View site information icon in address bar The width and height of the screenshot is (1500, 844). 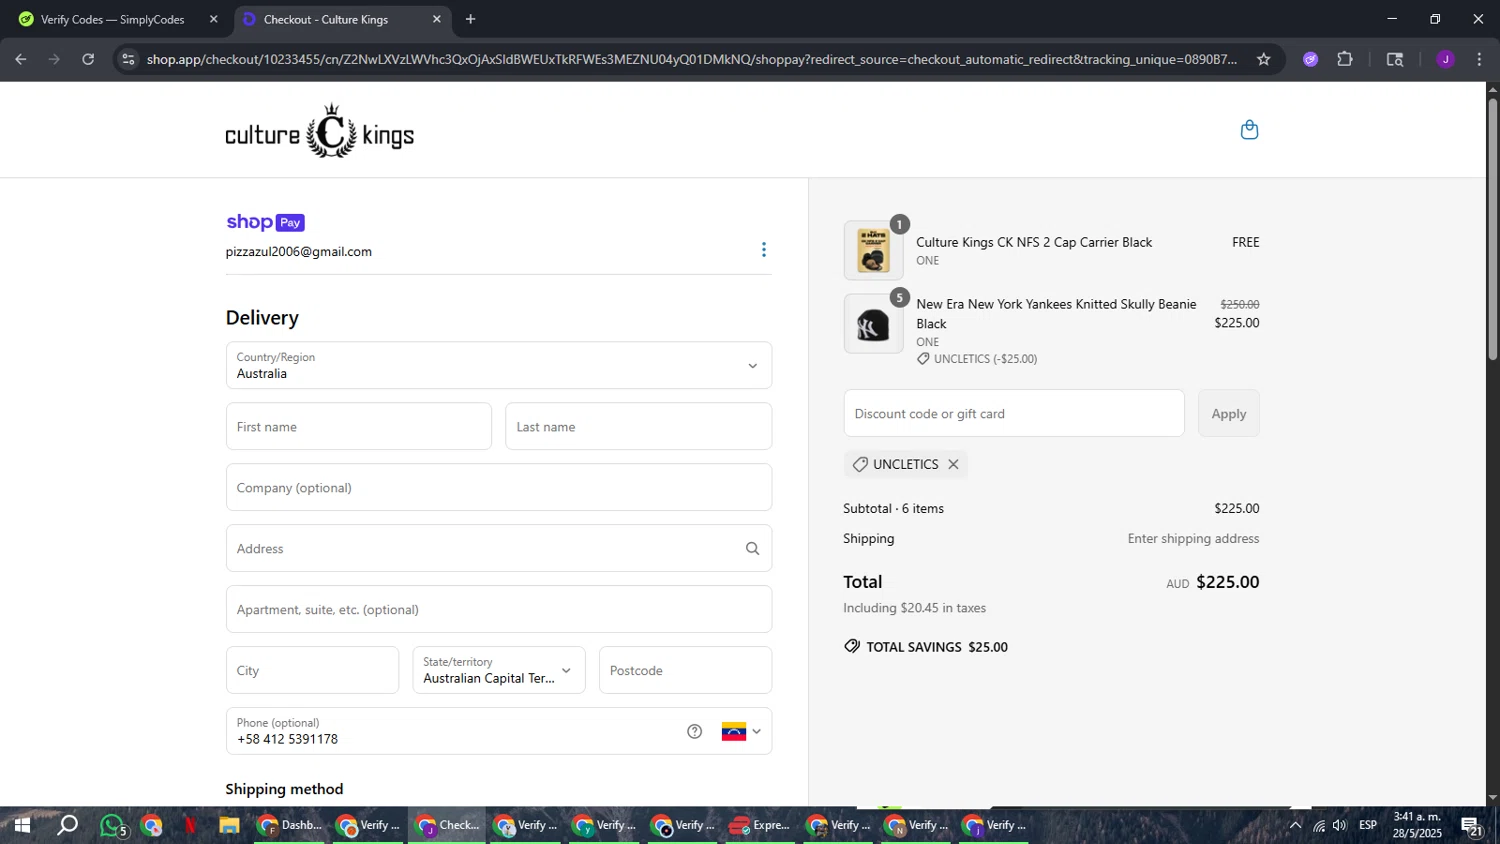coord(128,59)
